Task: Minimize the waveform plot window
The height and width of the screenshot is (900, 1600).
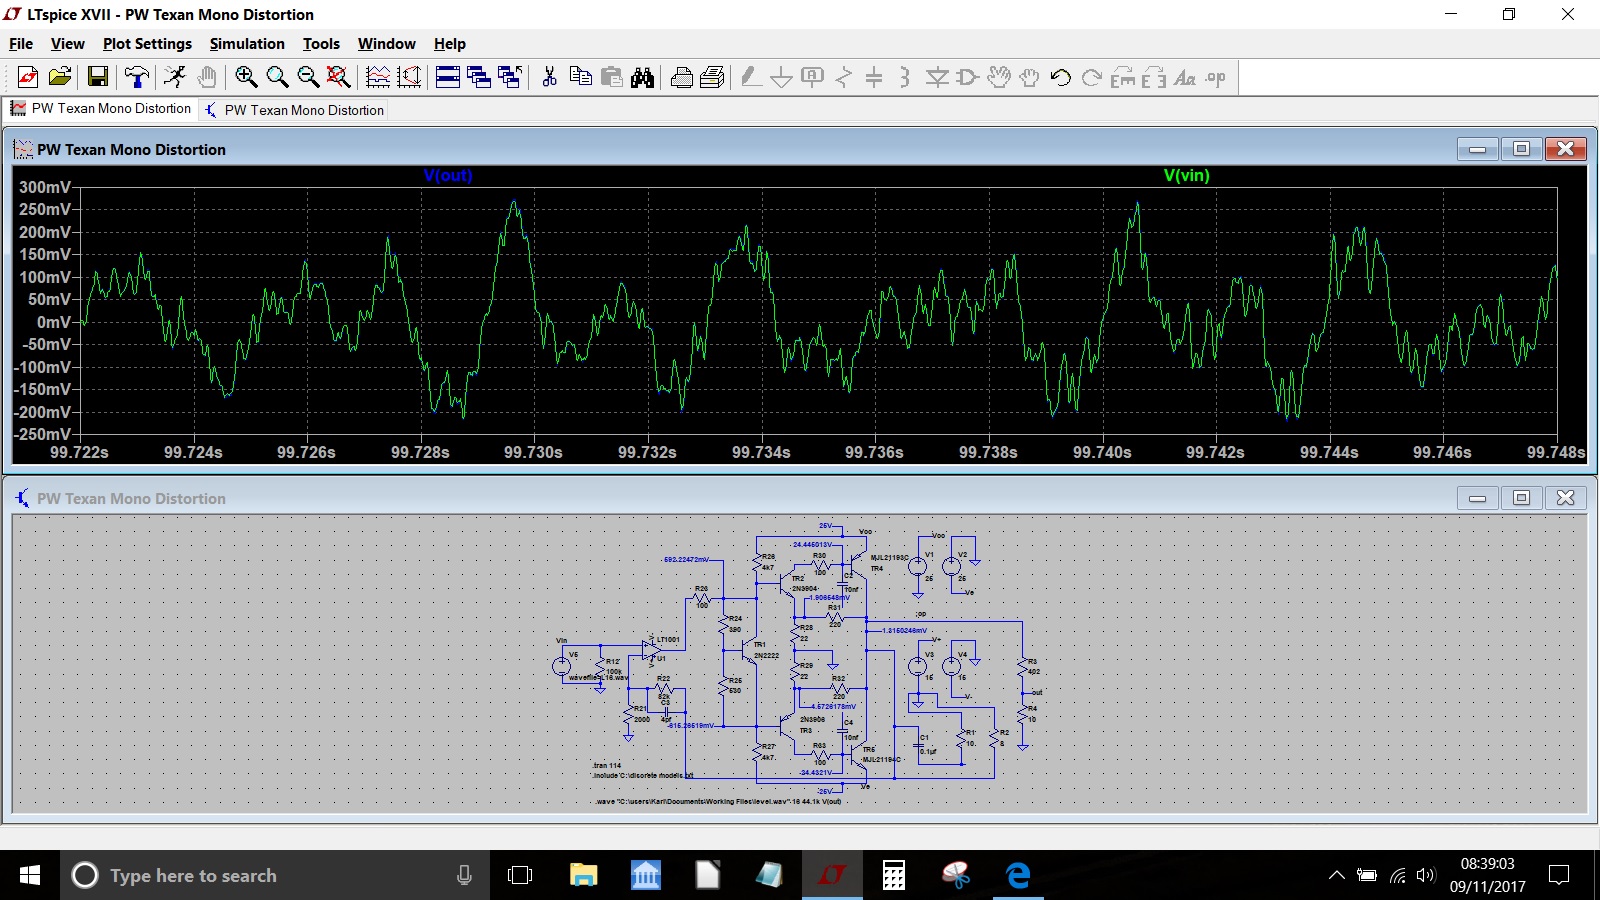Action: point(1477,149)
